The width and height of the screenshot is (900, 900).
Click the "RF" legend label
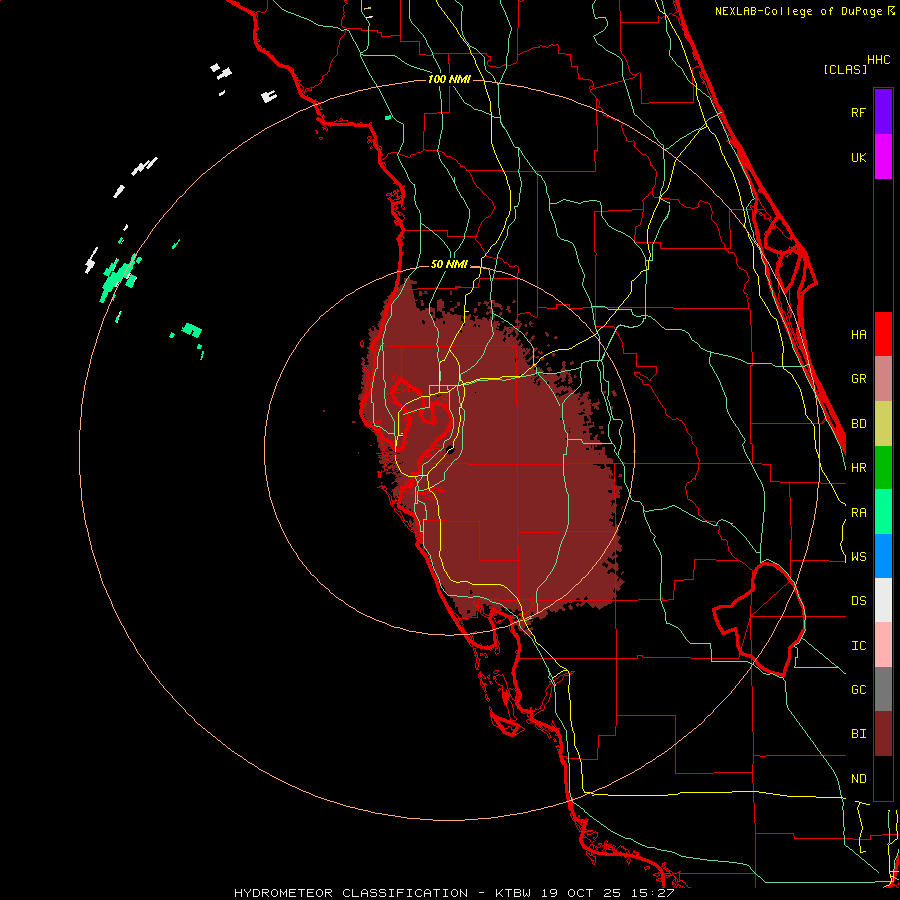(x=859, y=112)
